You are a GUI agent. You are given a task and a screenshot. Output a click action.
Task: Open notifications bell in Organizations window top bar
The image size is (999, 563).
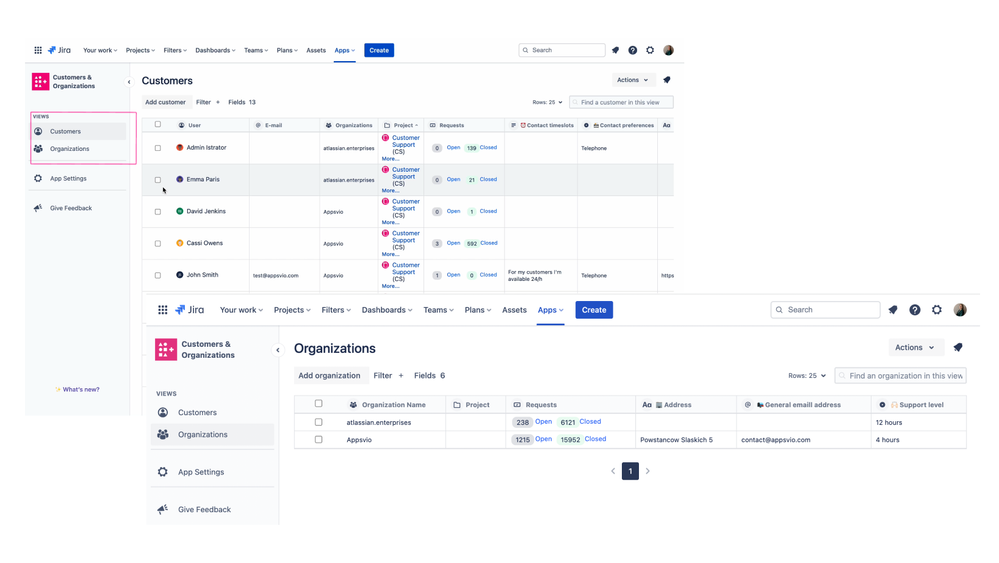[x=893, y=310]
